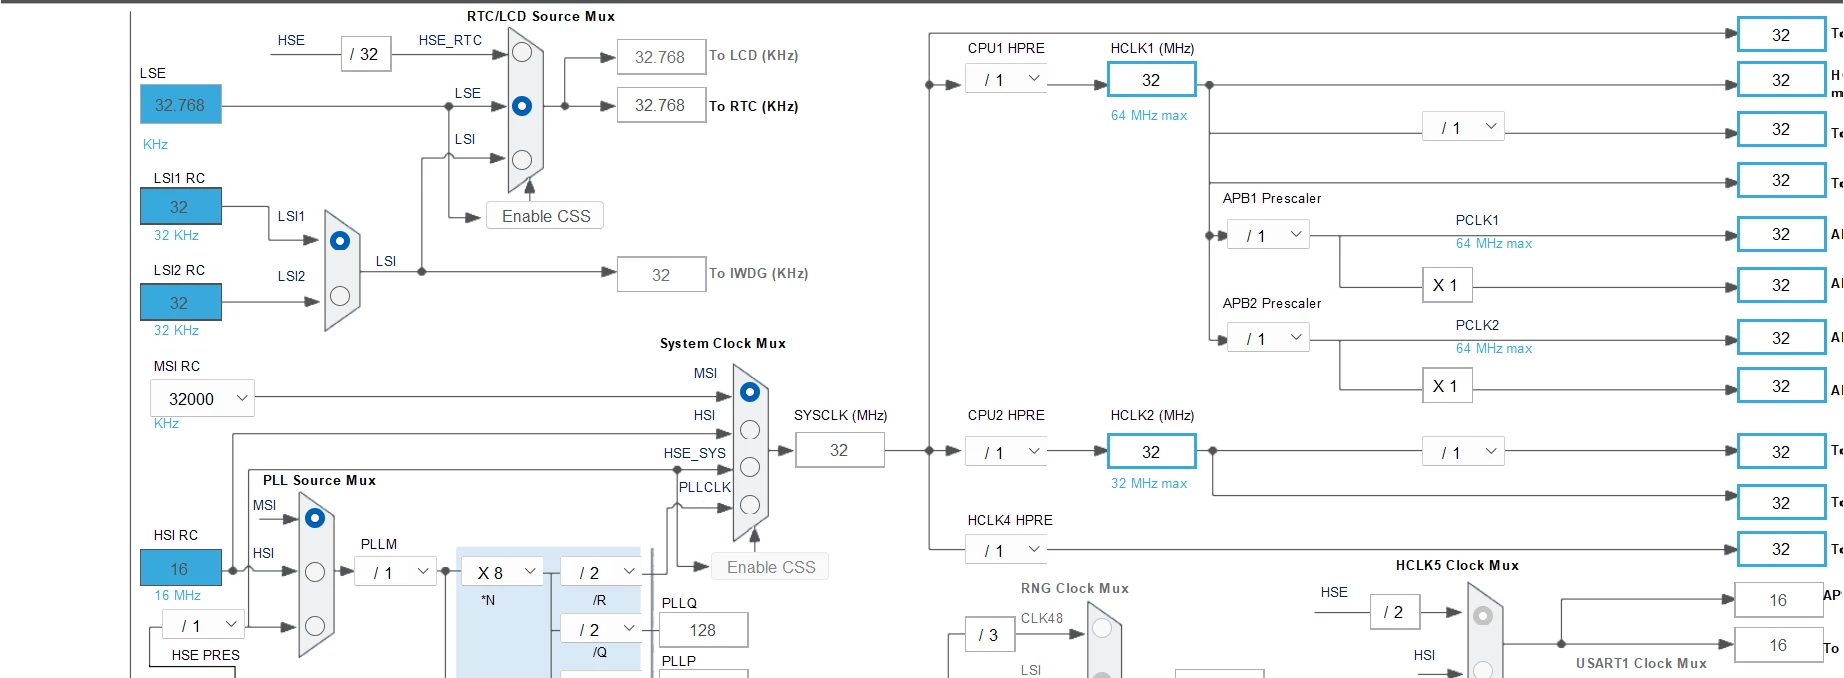Open the PLL /Q divider dropdown
This screenshot has width=1844, height=678.
point(601,629)
